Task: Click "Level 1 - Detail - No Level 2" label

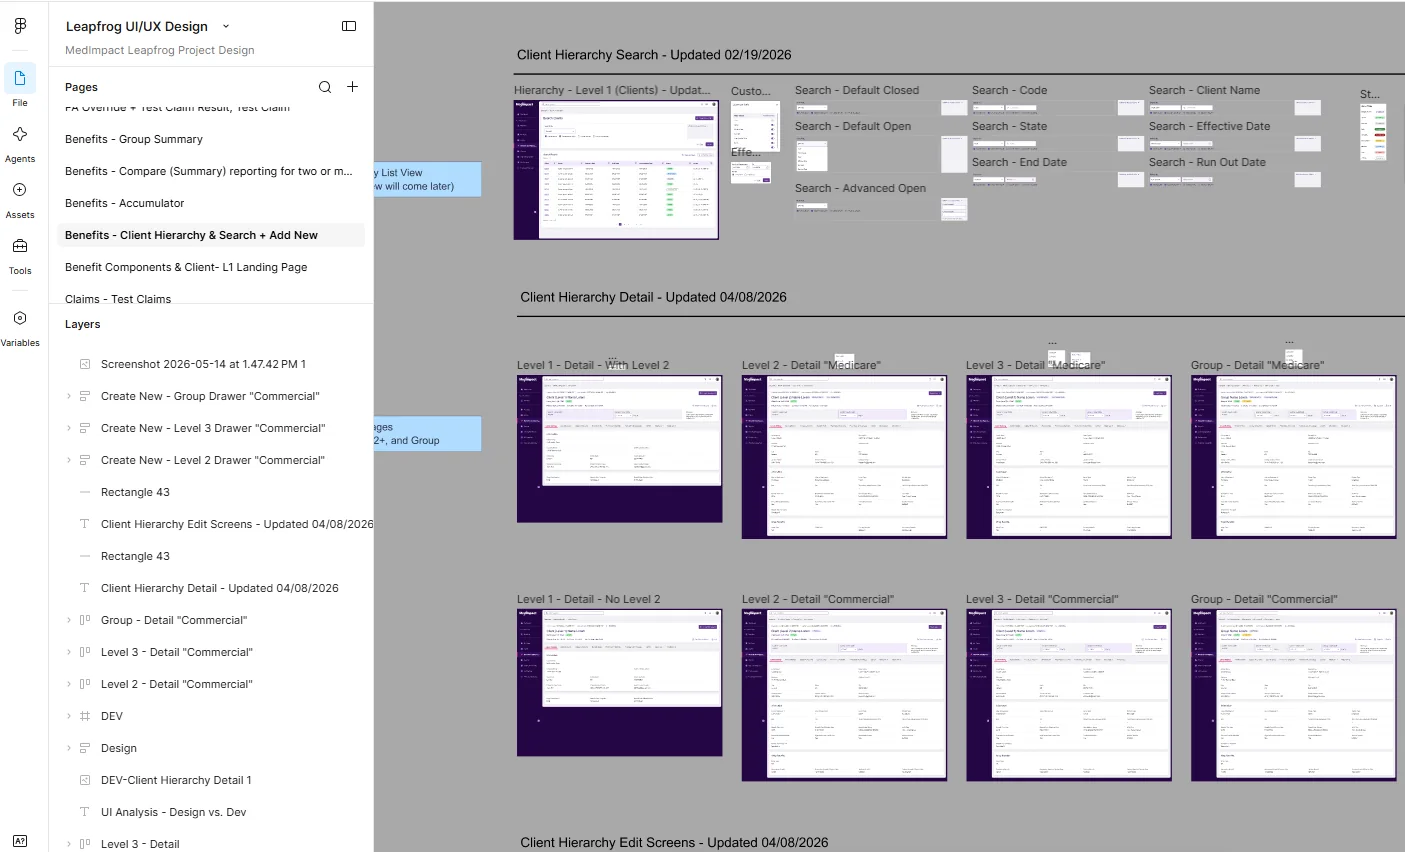Action: [x=588, y=599]
